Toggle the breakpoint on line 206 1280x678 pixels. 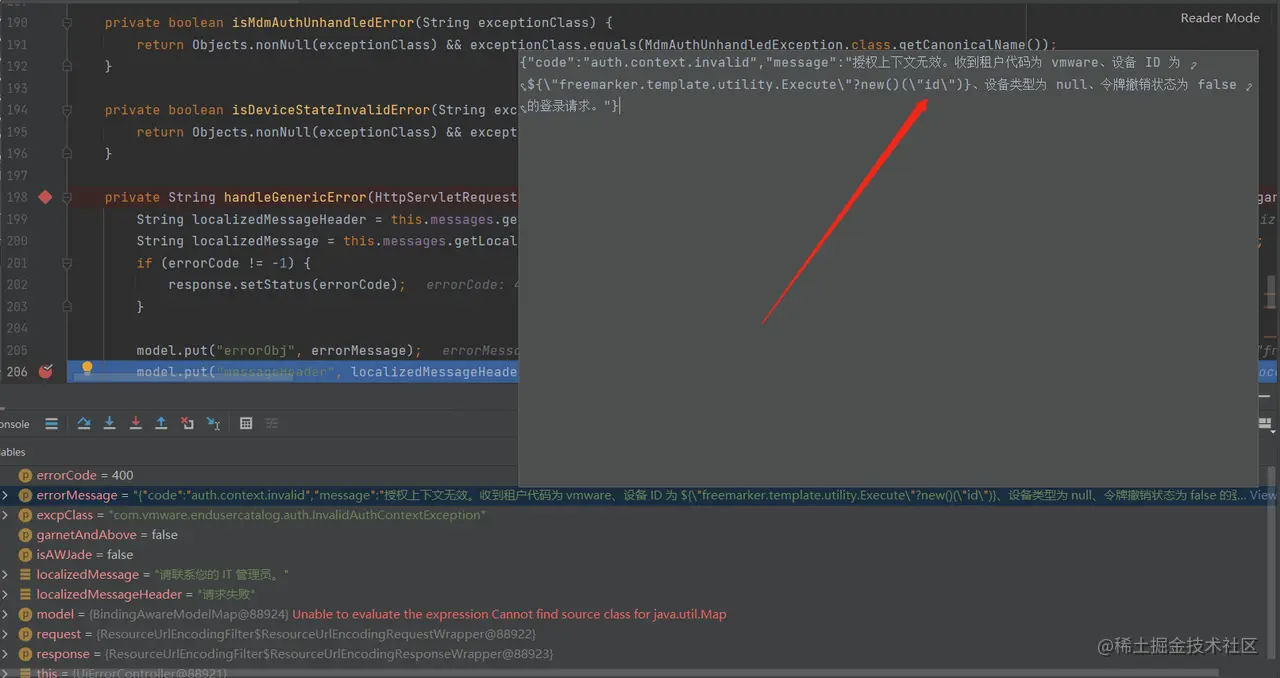(x=45, y=371)
